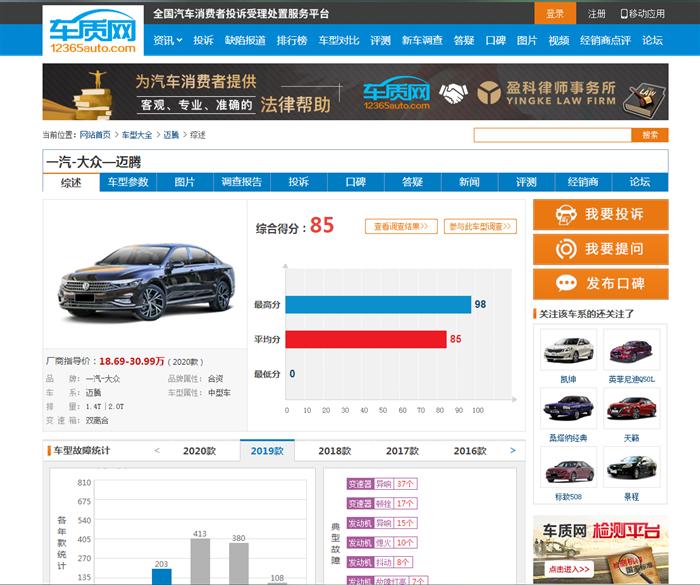700x585 pixels.
Task: Click 发动机 熄火 10个 fault tag
Action: tap(382, 543)
